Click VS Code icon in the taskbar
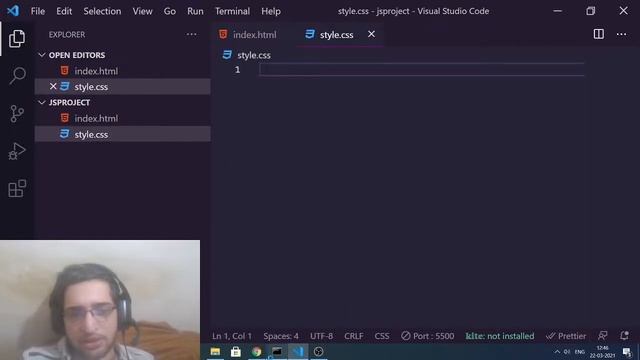 (x=298, y=351)
